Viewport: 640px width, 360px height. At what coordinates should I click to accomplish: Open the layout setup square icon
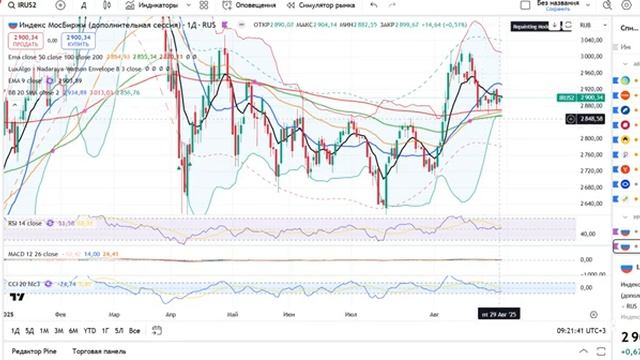tap(525, 5)
